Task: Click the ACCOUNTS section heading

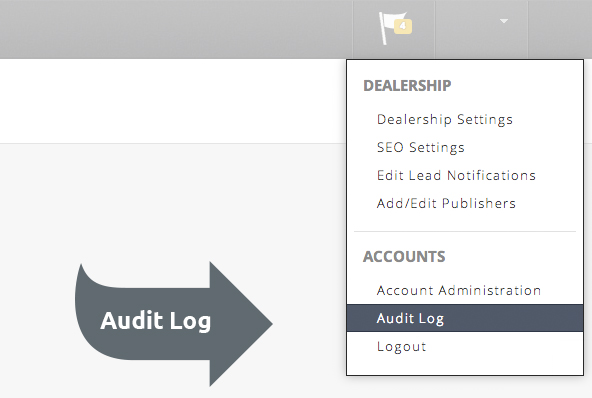Action: tap(404, 257)
